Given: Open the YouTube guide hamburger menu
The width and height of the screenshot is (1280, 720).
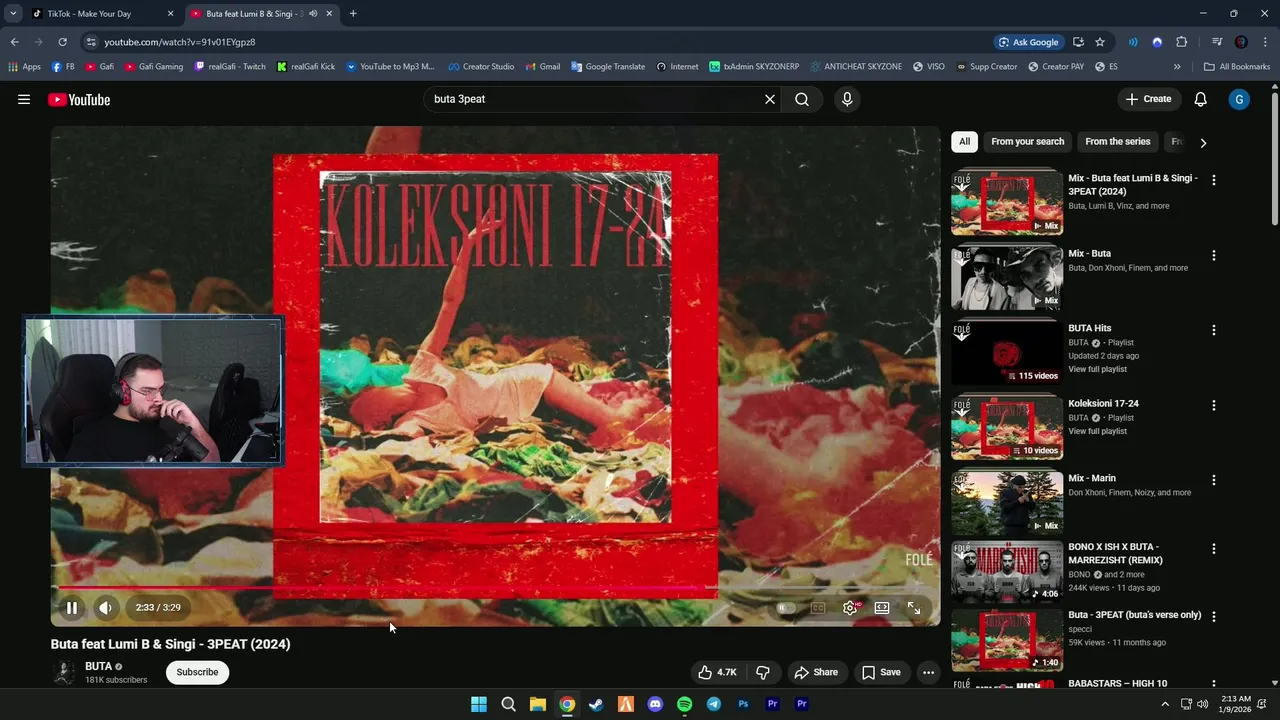Looking at the screenshot, I should [24, 99].
